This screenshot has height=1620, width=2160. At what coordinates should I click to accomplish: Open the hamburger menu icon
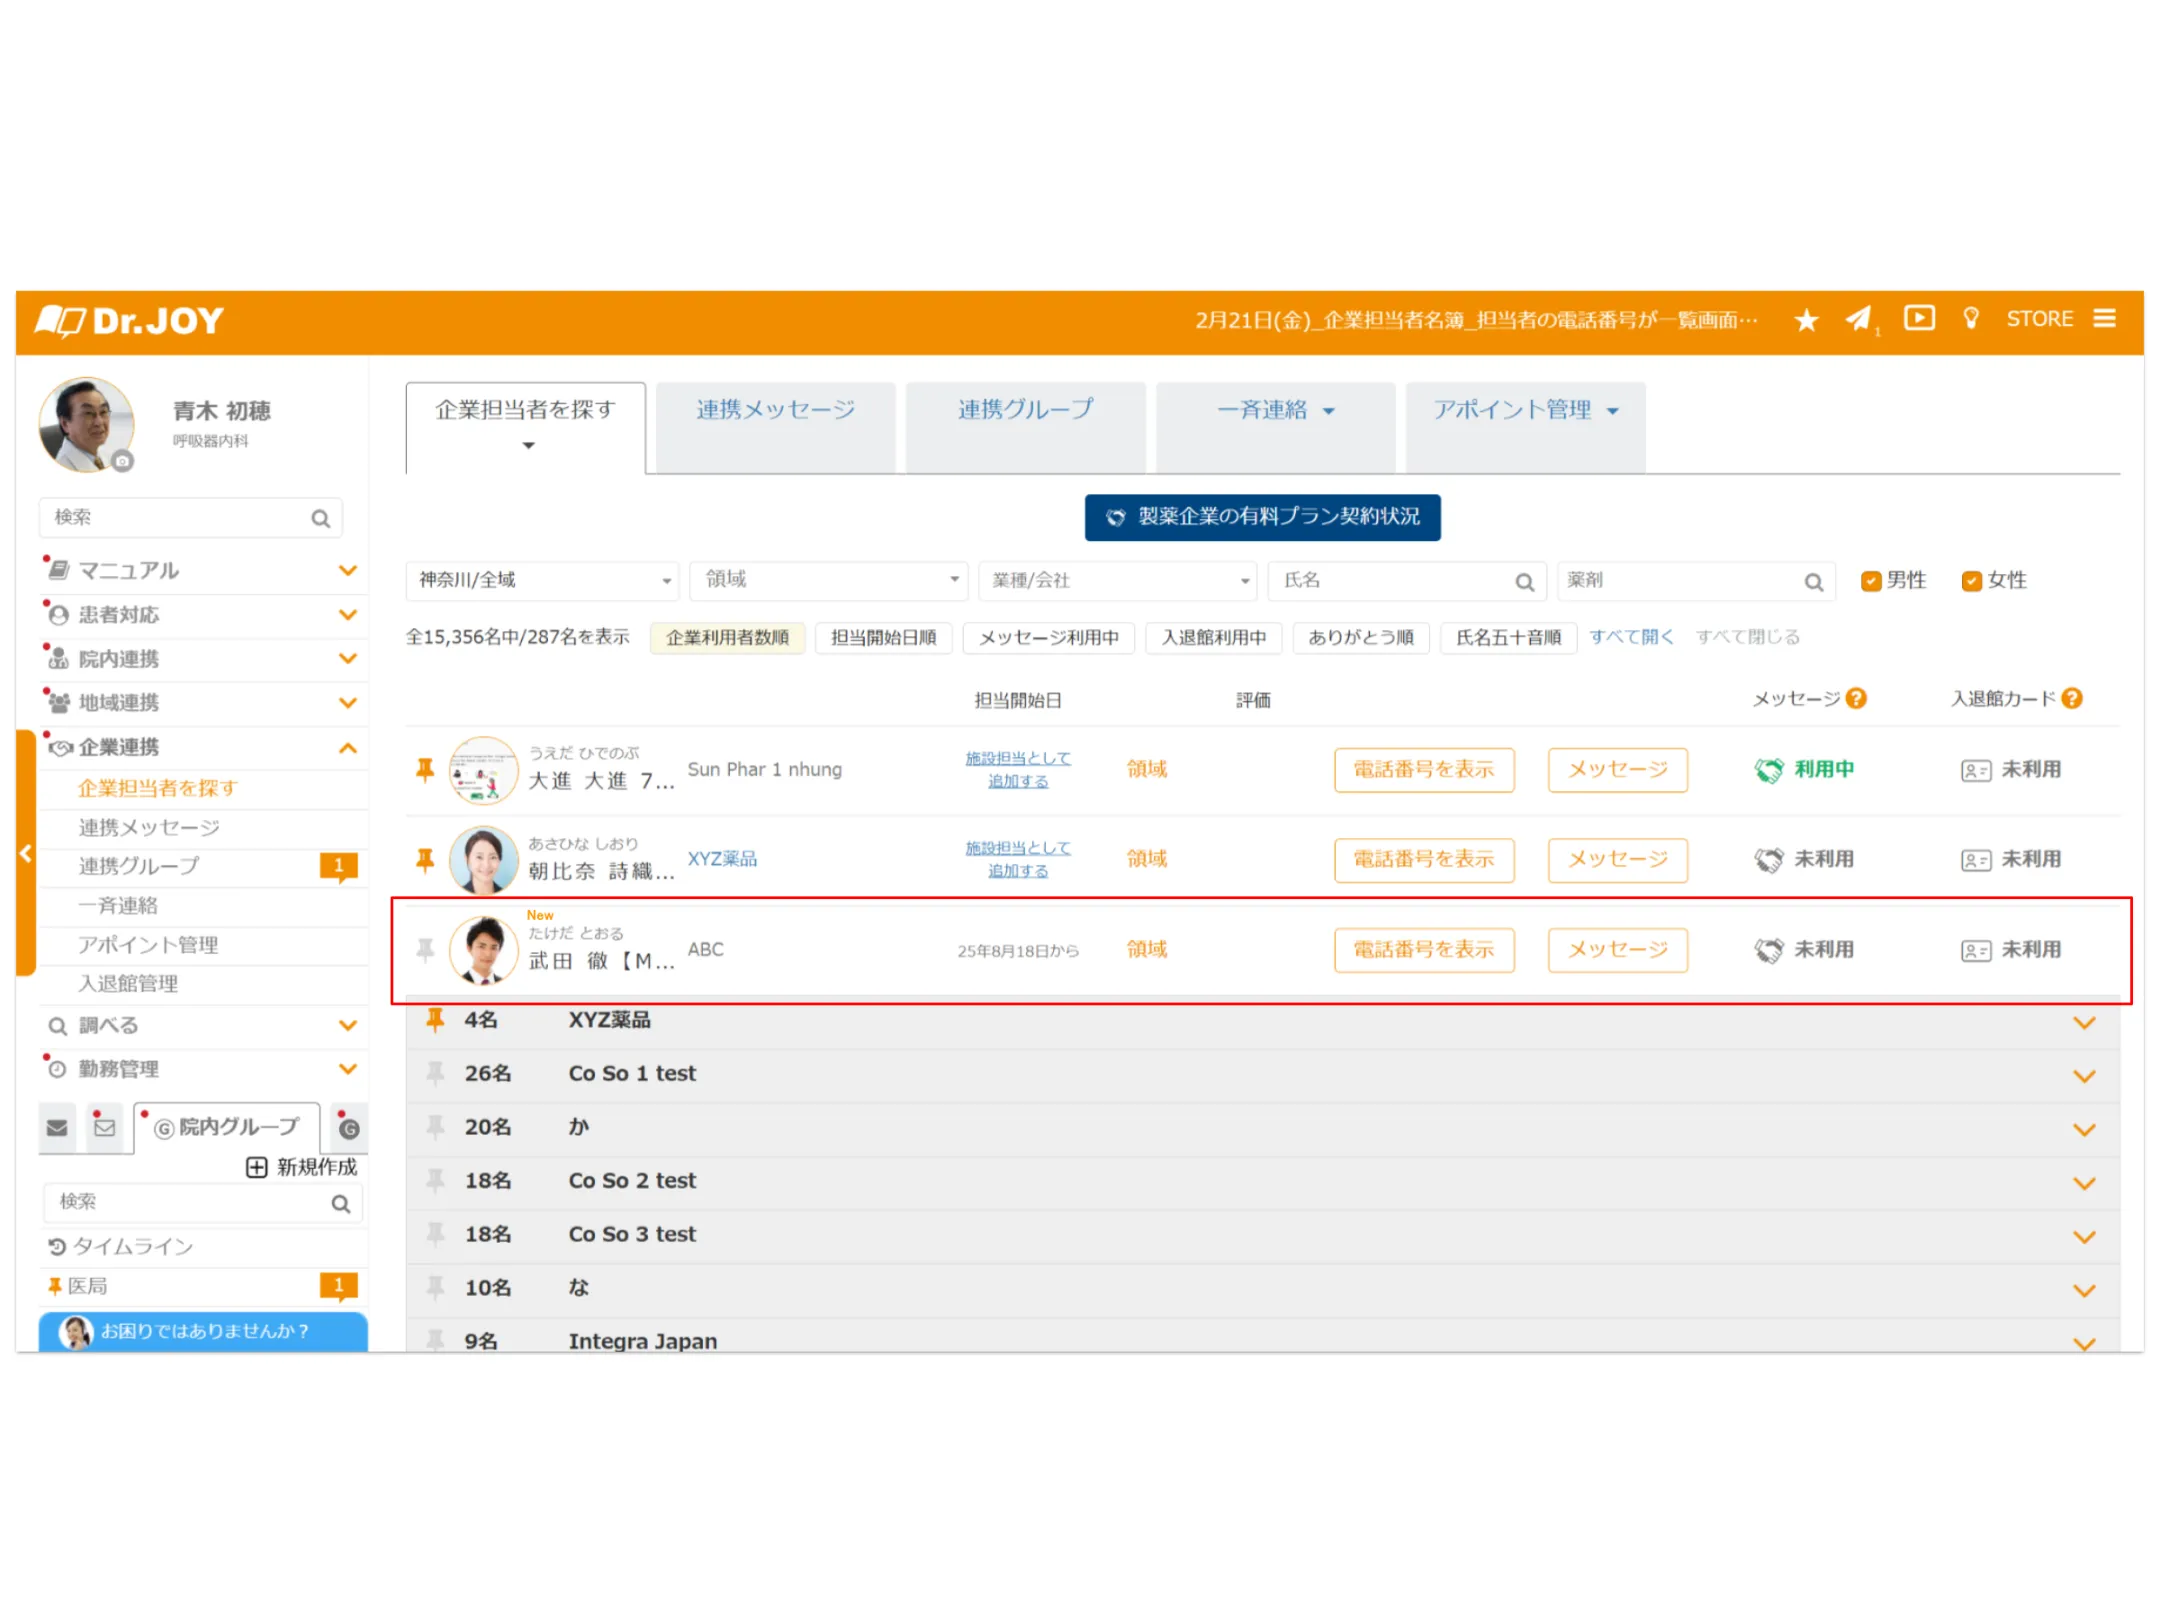click(x=2104, y=318)
